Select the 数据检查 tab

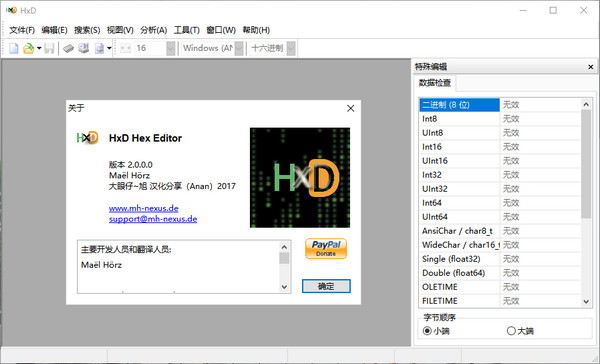click(435, 83)
